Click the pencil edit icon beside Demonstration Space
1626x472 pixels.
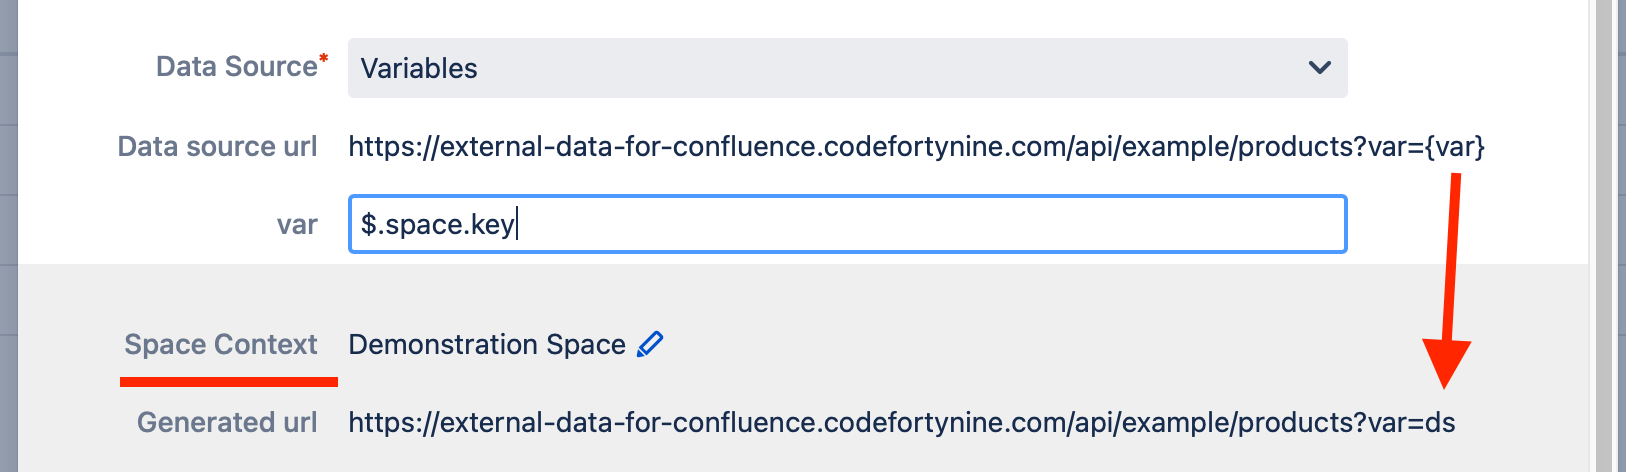[x=650, y=344]
